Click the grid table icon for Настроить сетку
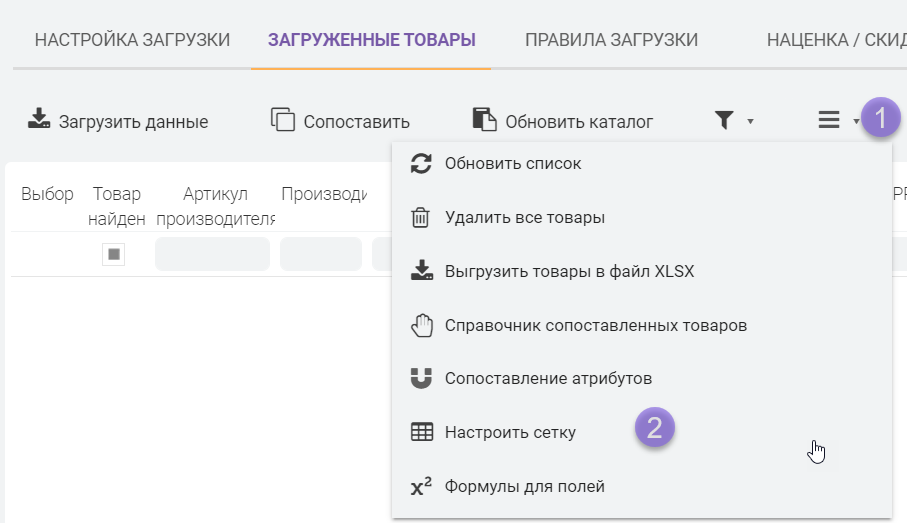 422,433
